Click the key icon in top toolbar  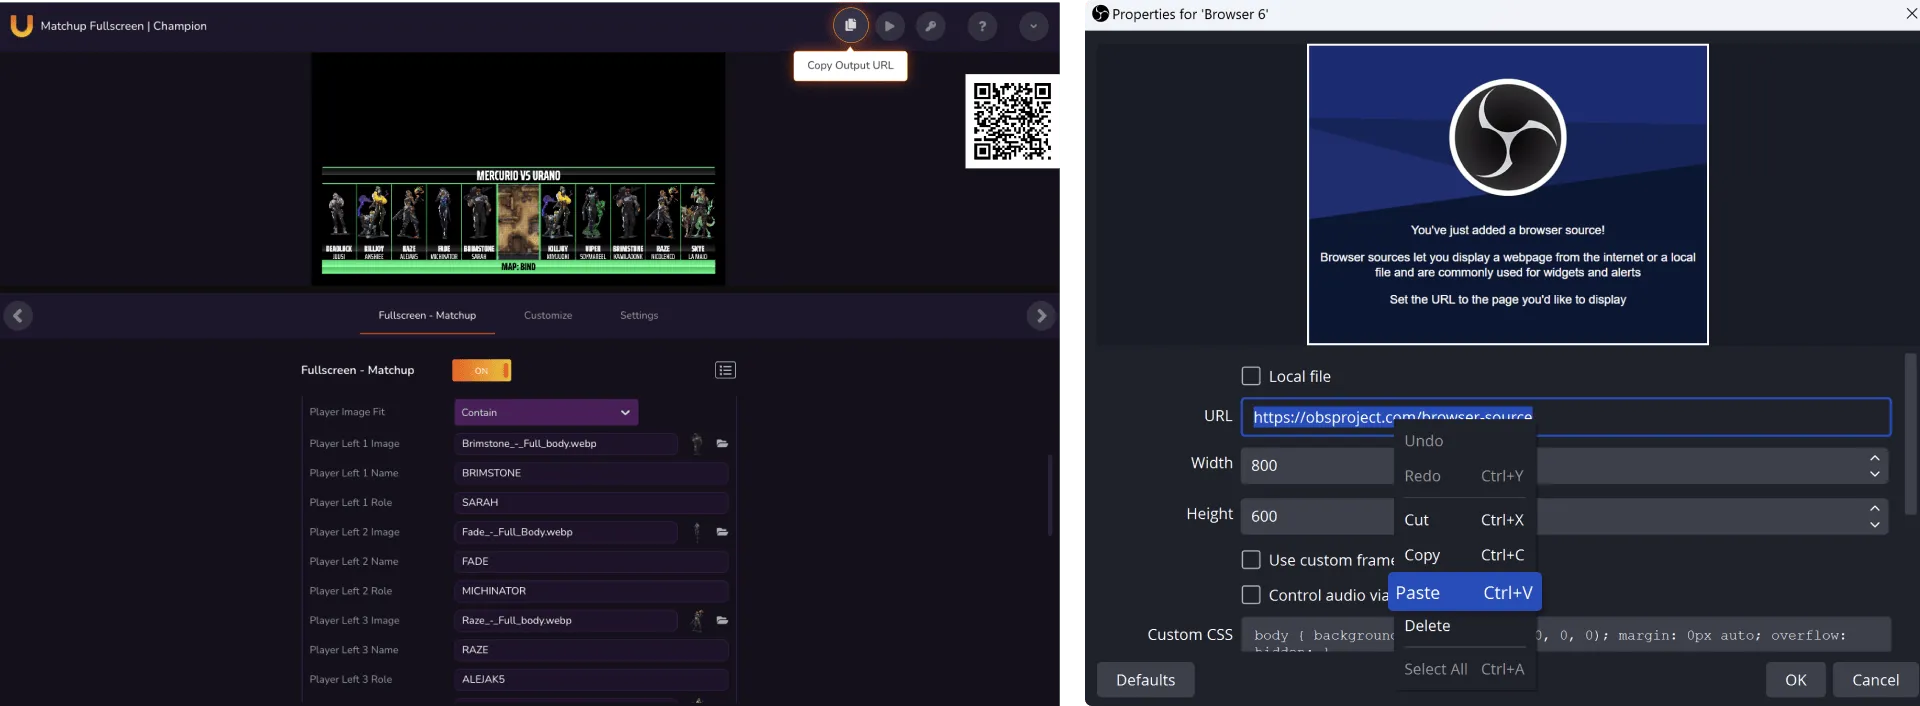[x=930, y=26]
